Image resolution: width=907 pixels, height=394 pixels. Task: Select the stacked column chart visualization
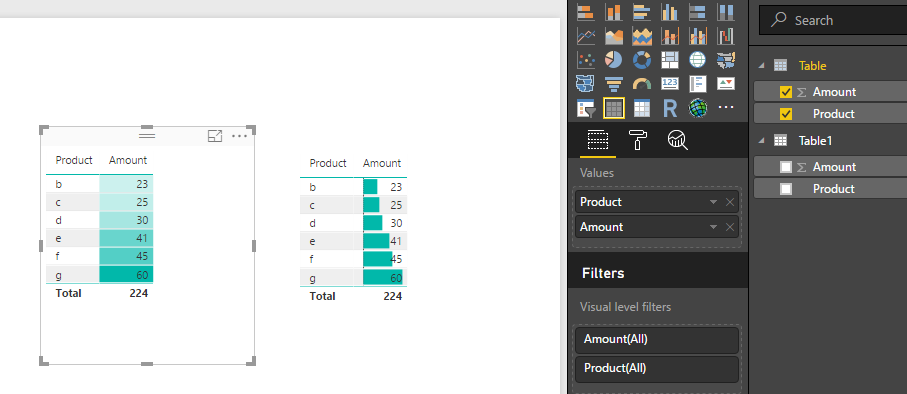coord(614,12)
